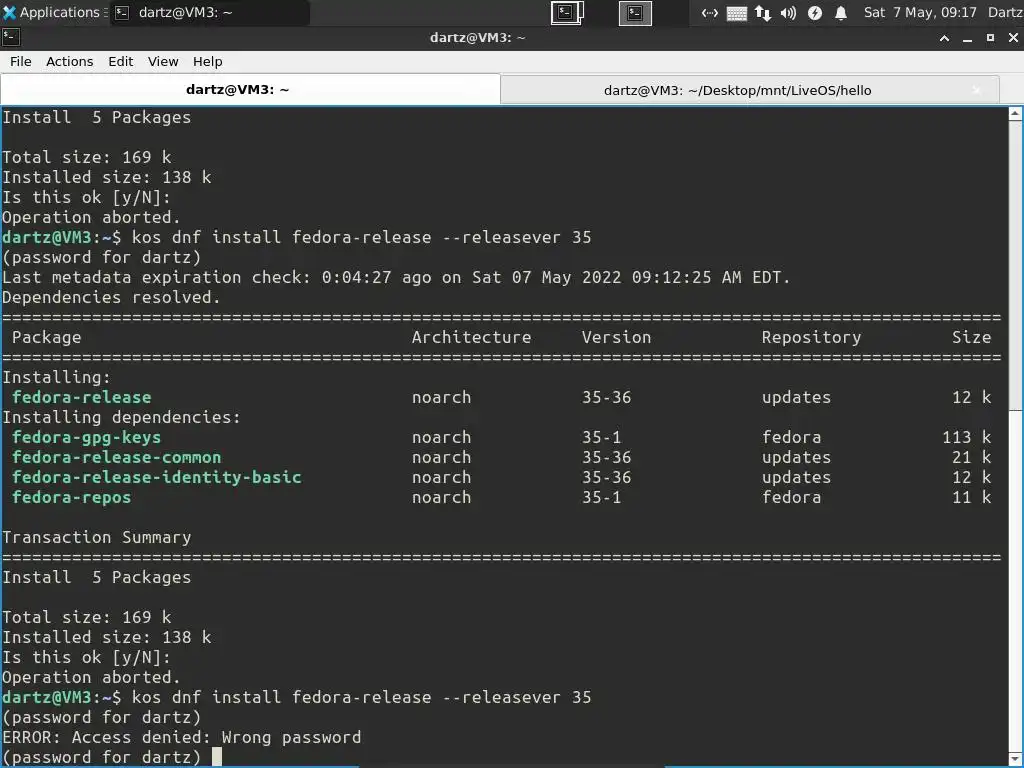1024x768 pixels.
Task: Open the View menu
Action: tap(163, 61)
